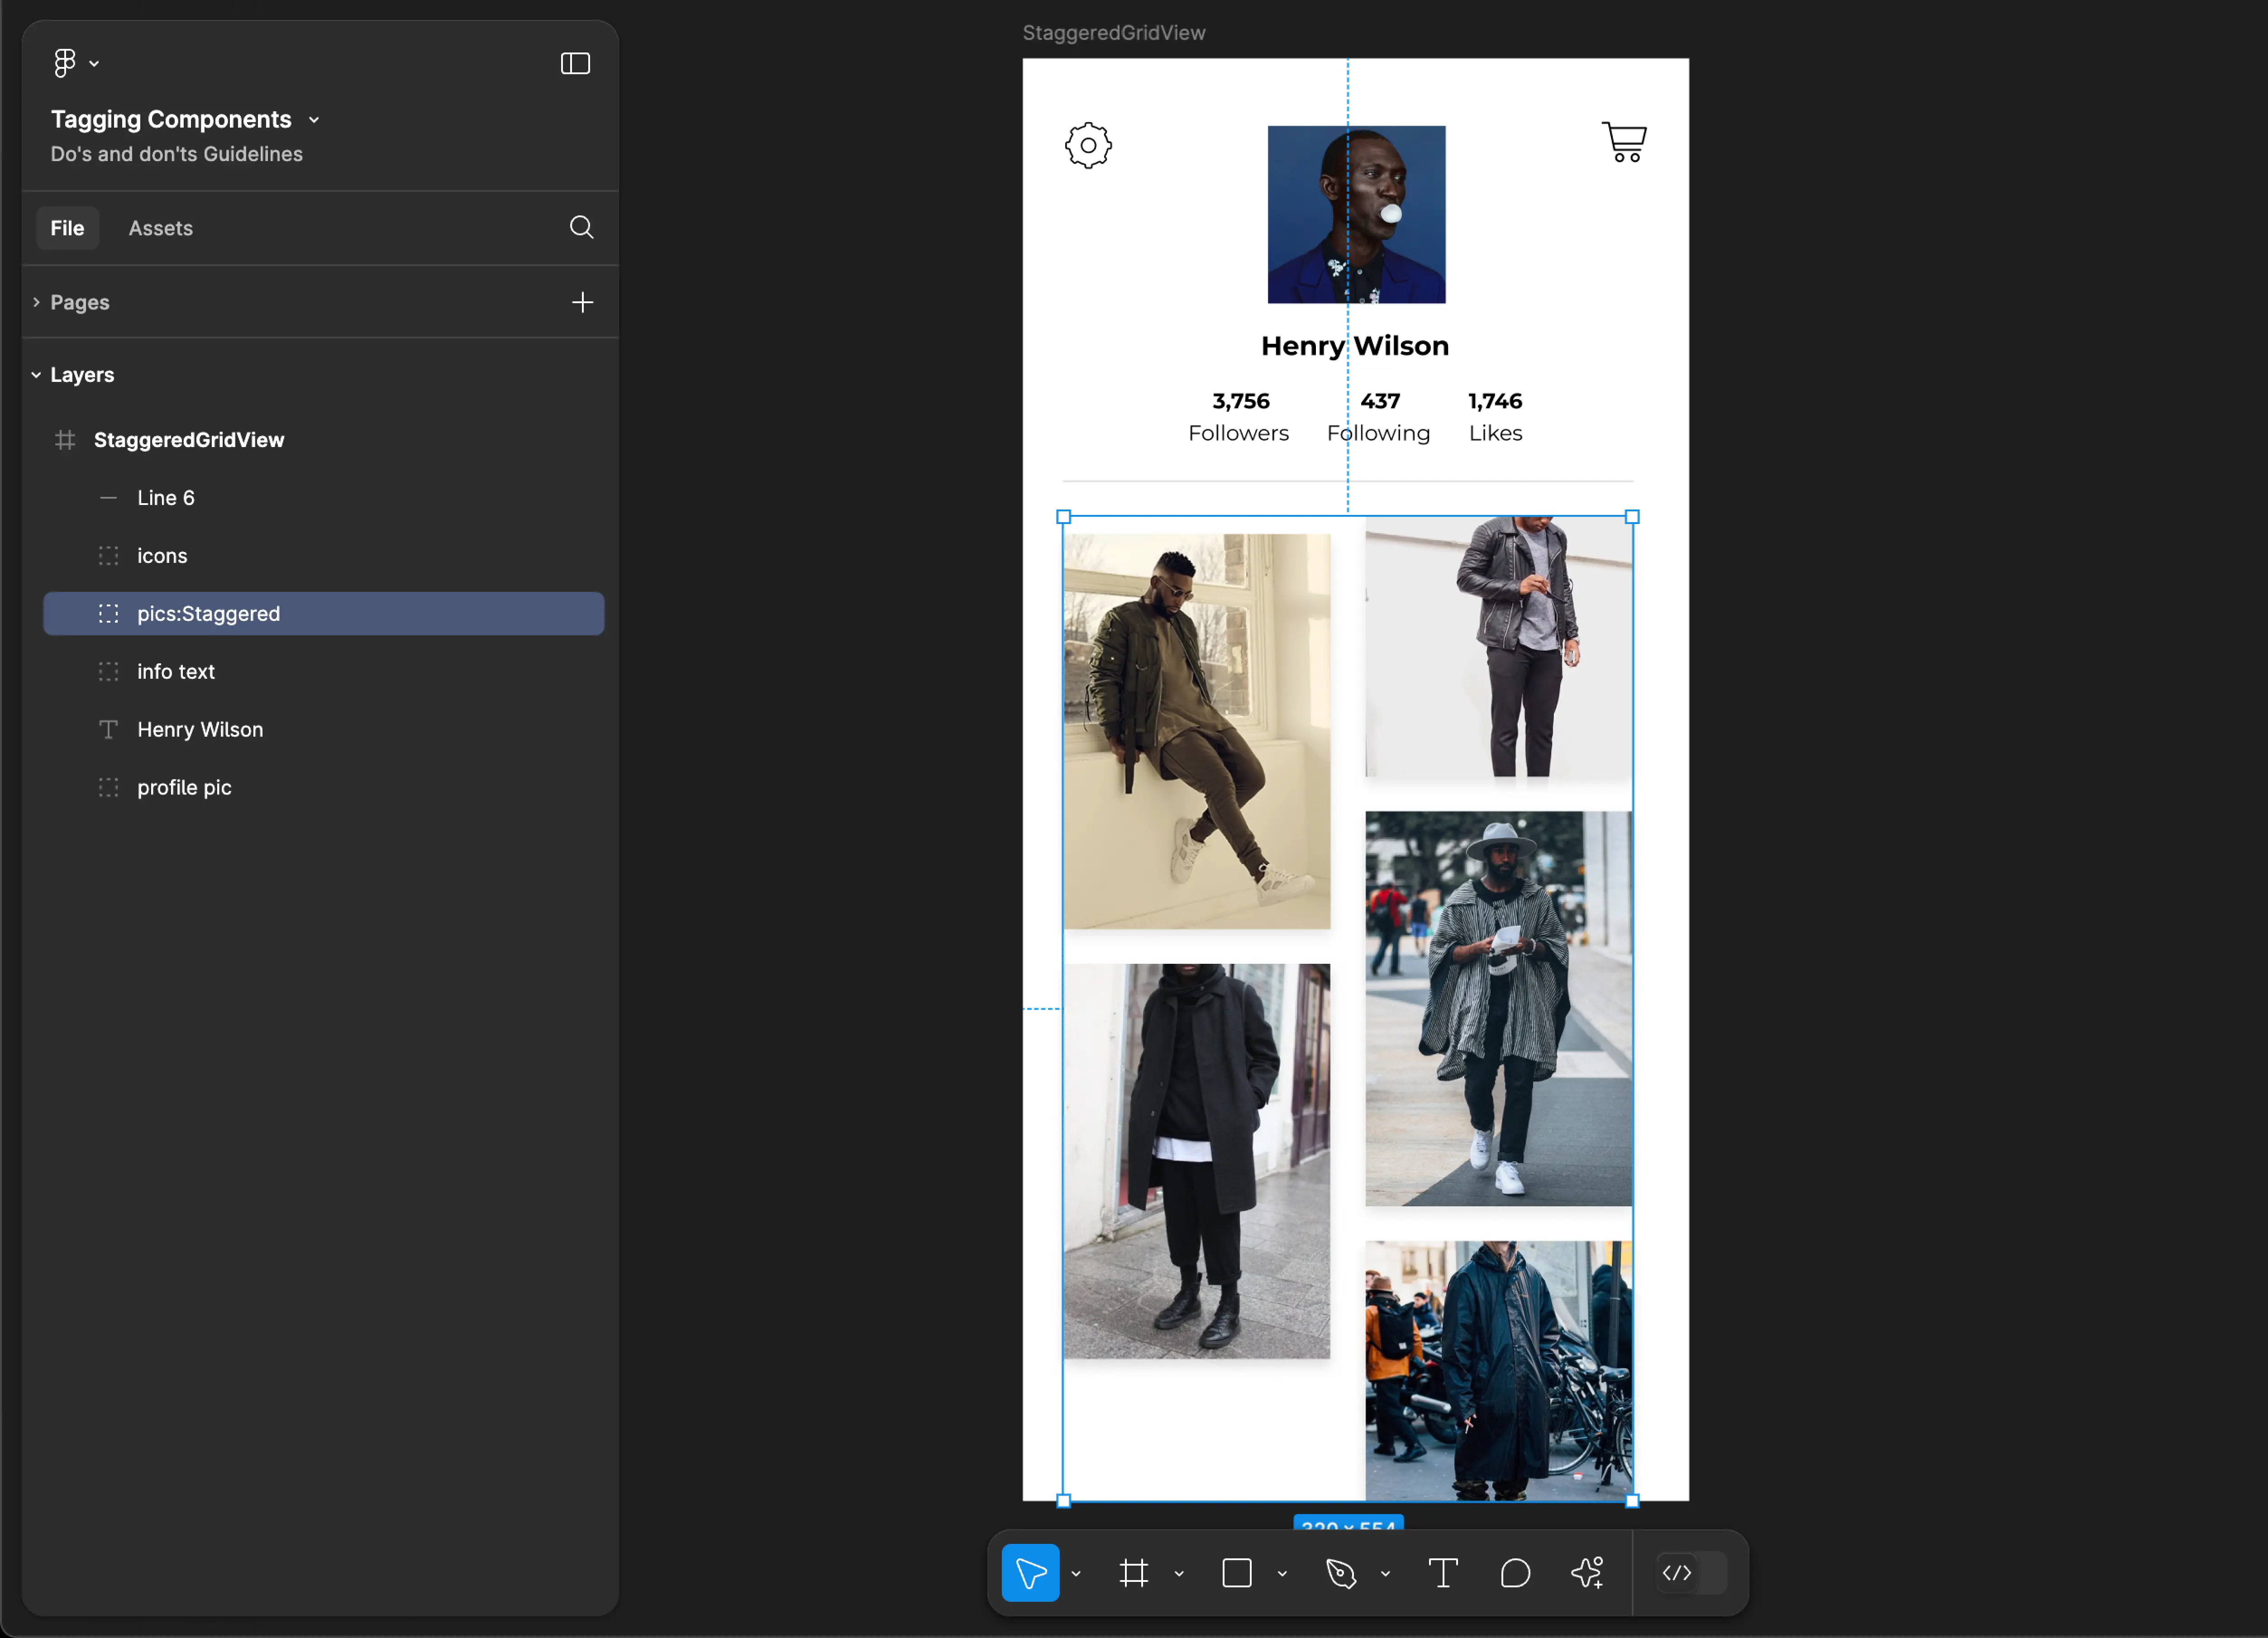Click the top-right selection resize handle
The width and height of the screenshot is (2268, 1638).
tap(1632, 517)
